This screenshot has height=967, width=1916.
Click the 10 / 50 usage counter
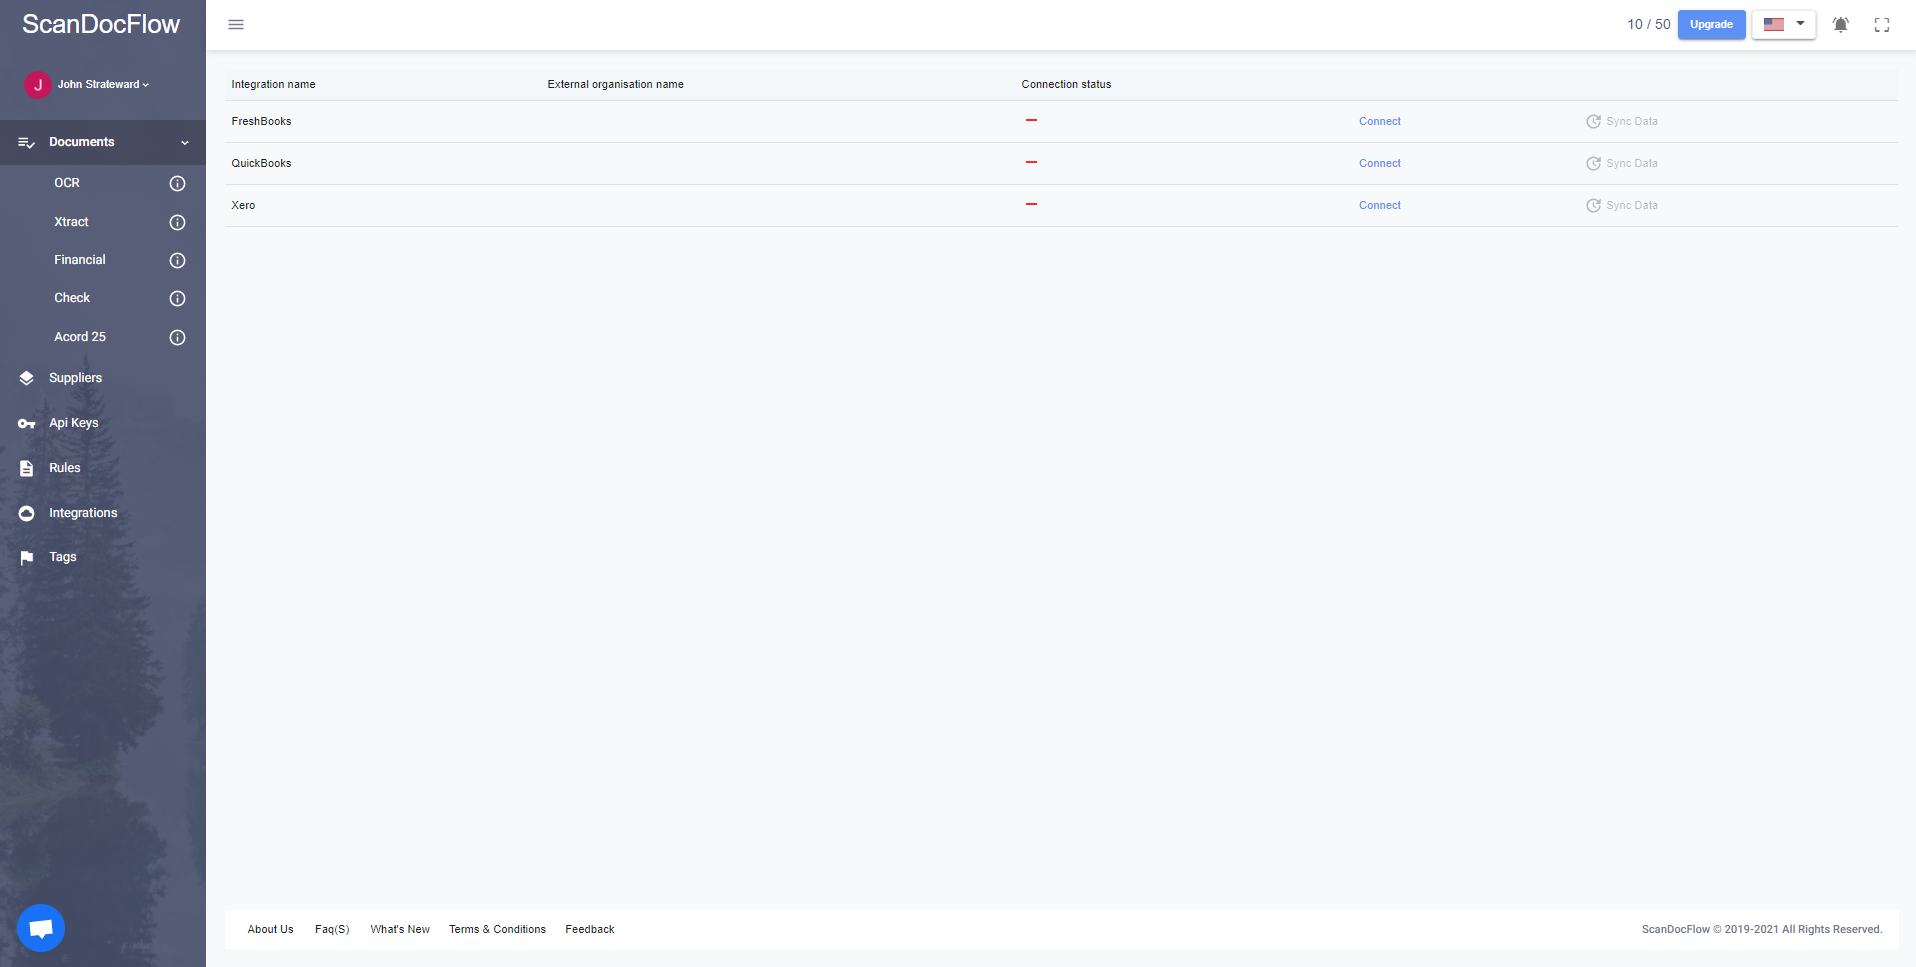[x=1648, y=25]
